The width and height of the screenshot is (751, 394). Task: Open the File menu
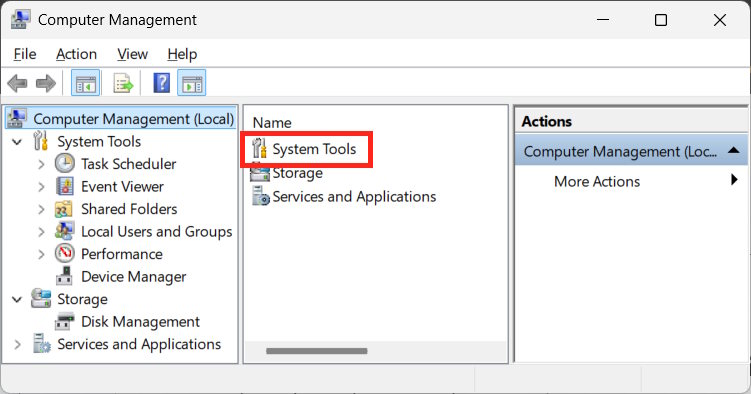(25, 54)
